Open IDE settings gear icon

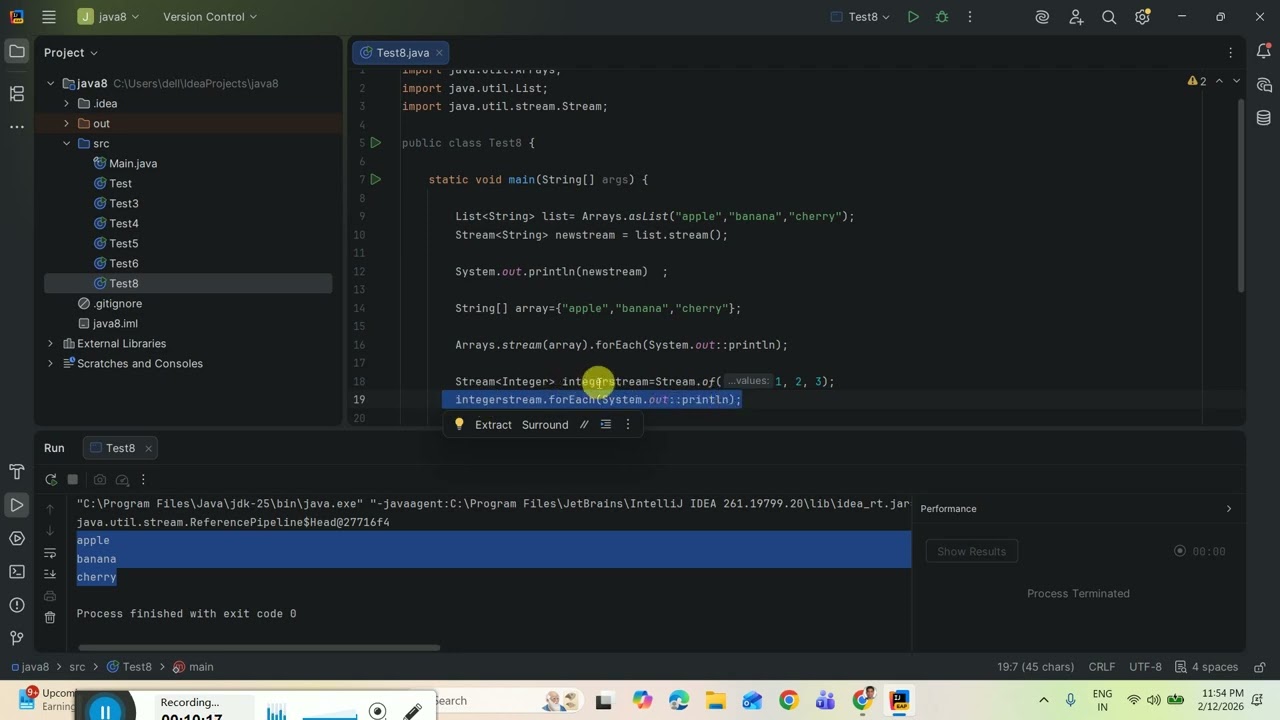1142,17
